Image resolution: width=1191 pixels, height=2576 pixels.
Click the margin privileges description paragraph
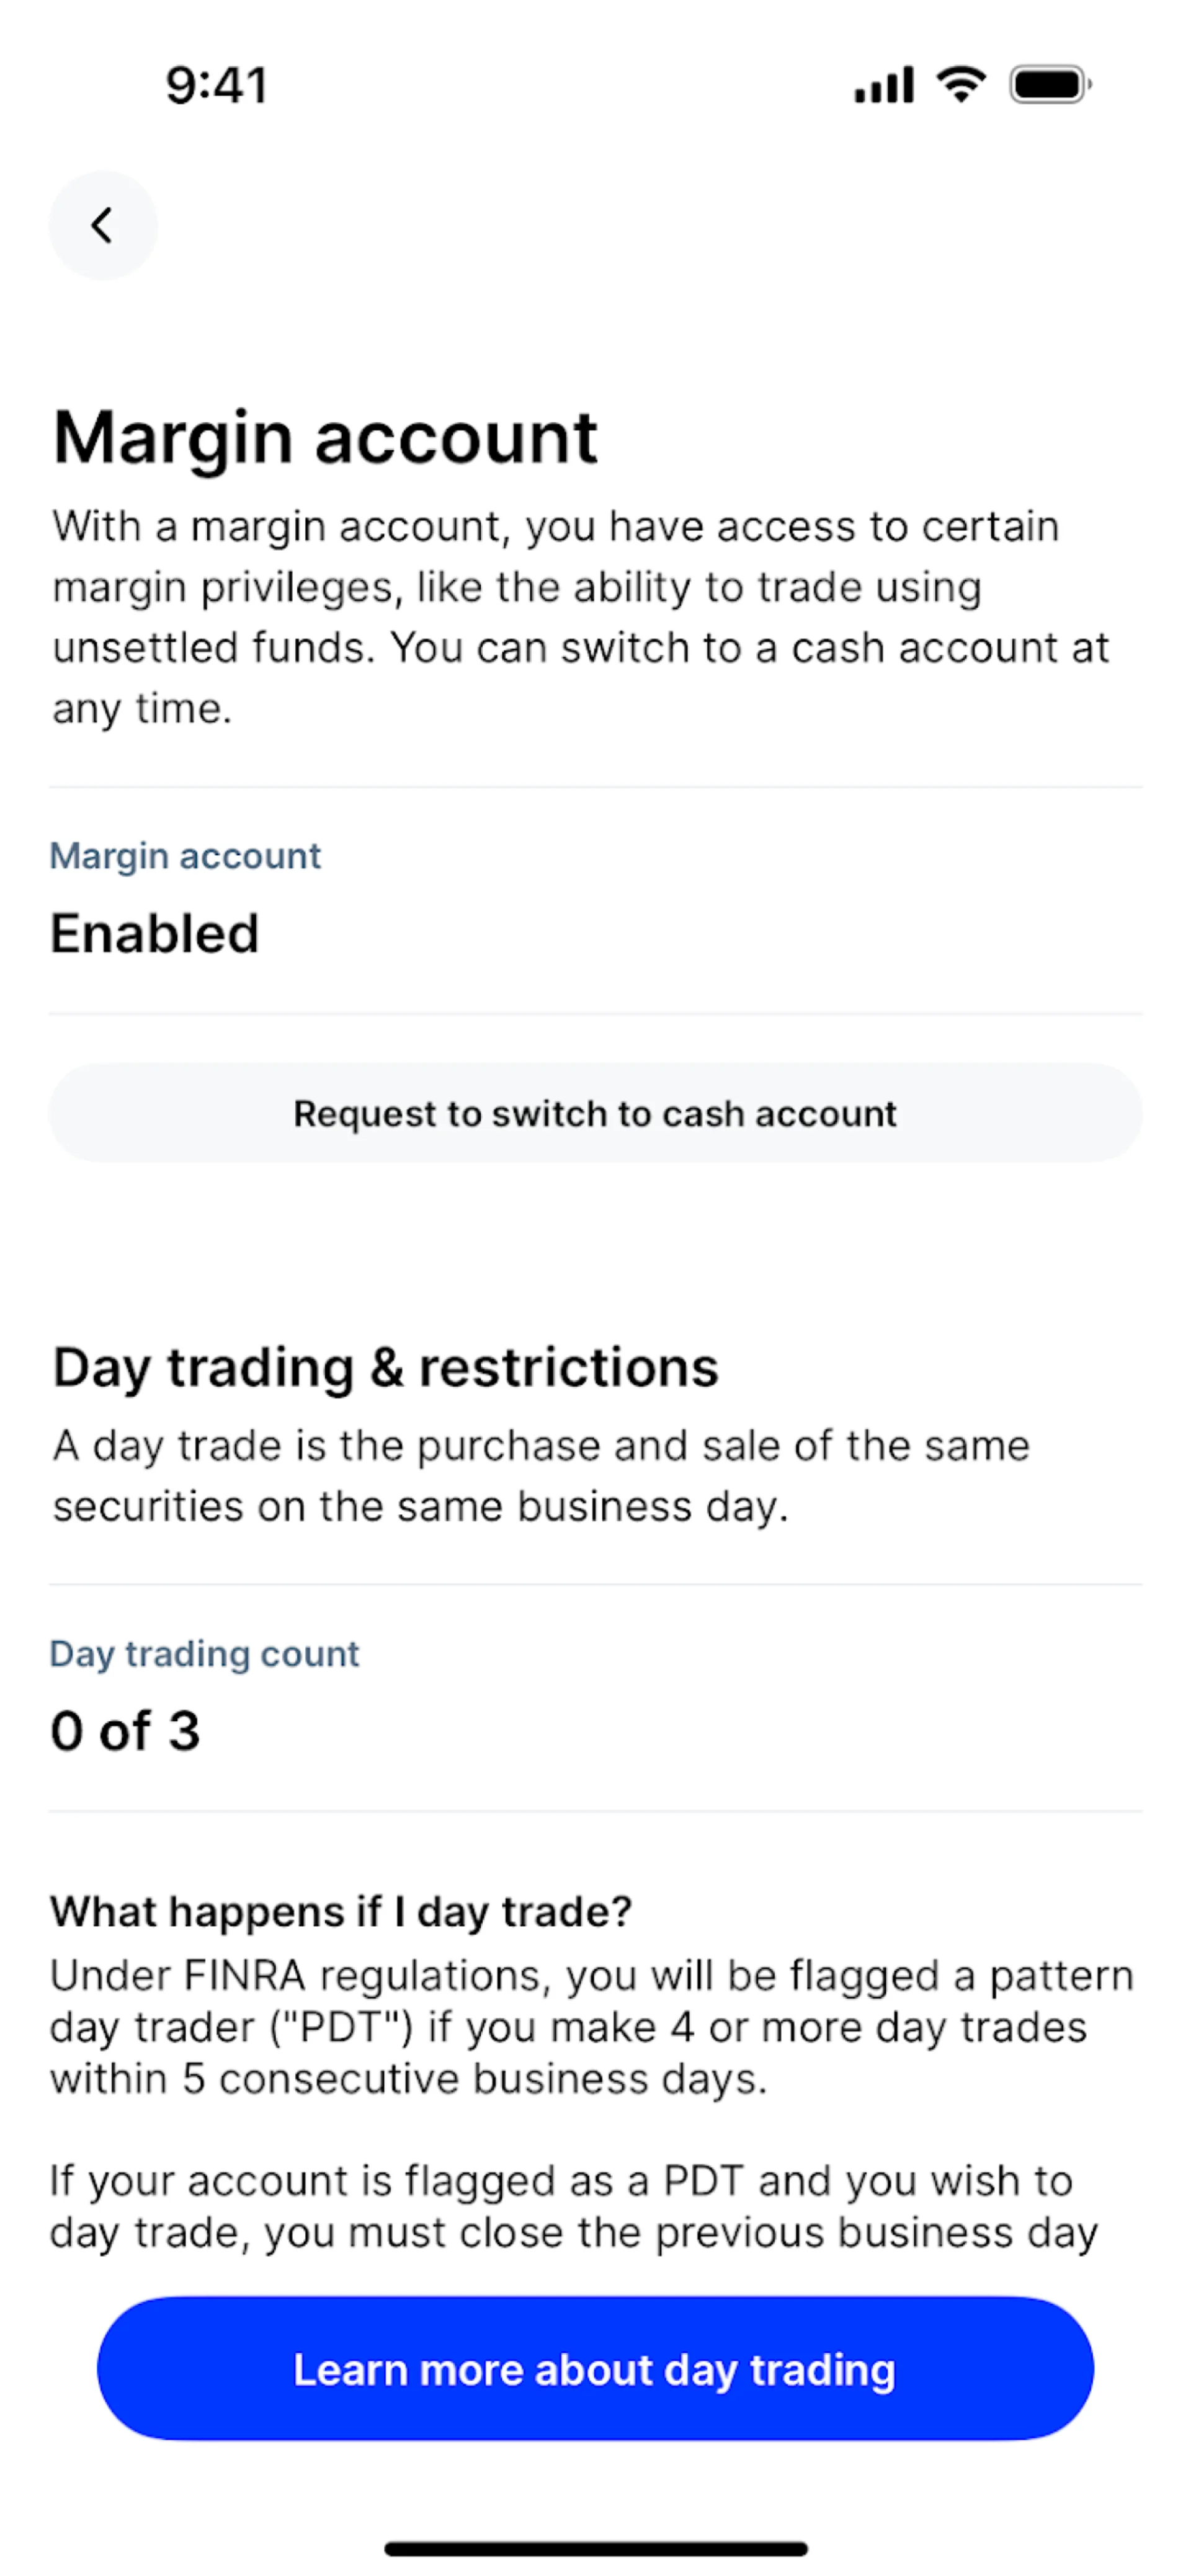pos(580,617)
